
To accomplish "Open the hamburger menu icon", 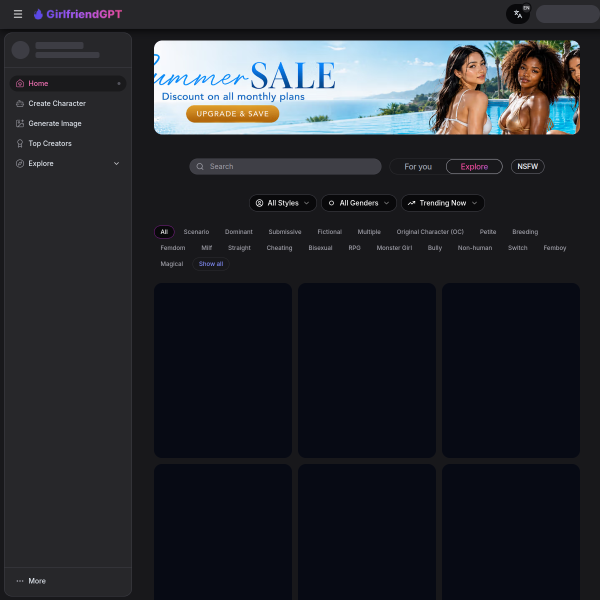I will tap(18, 14).
